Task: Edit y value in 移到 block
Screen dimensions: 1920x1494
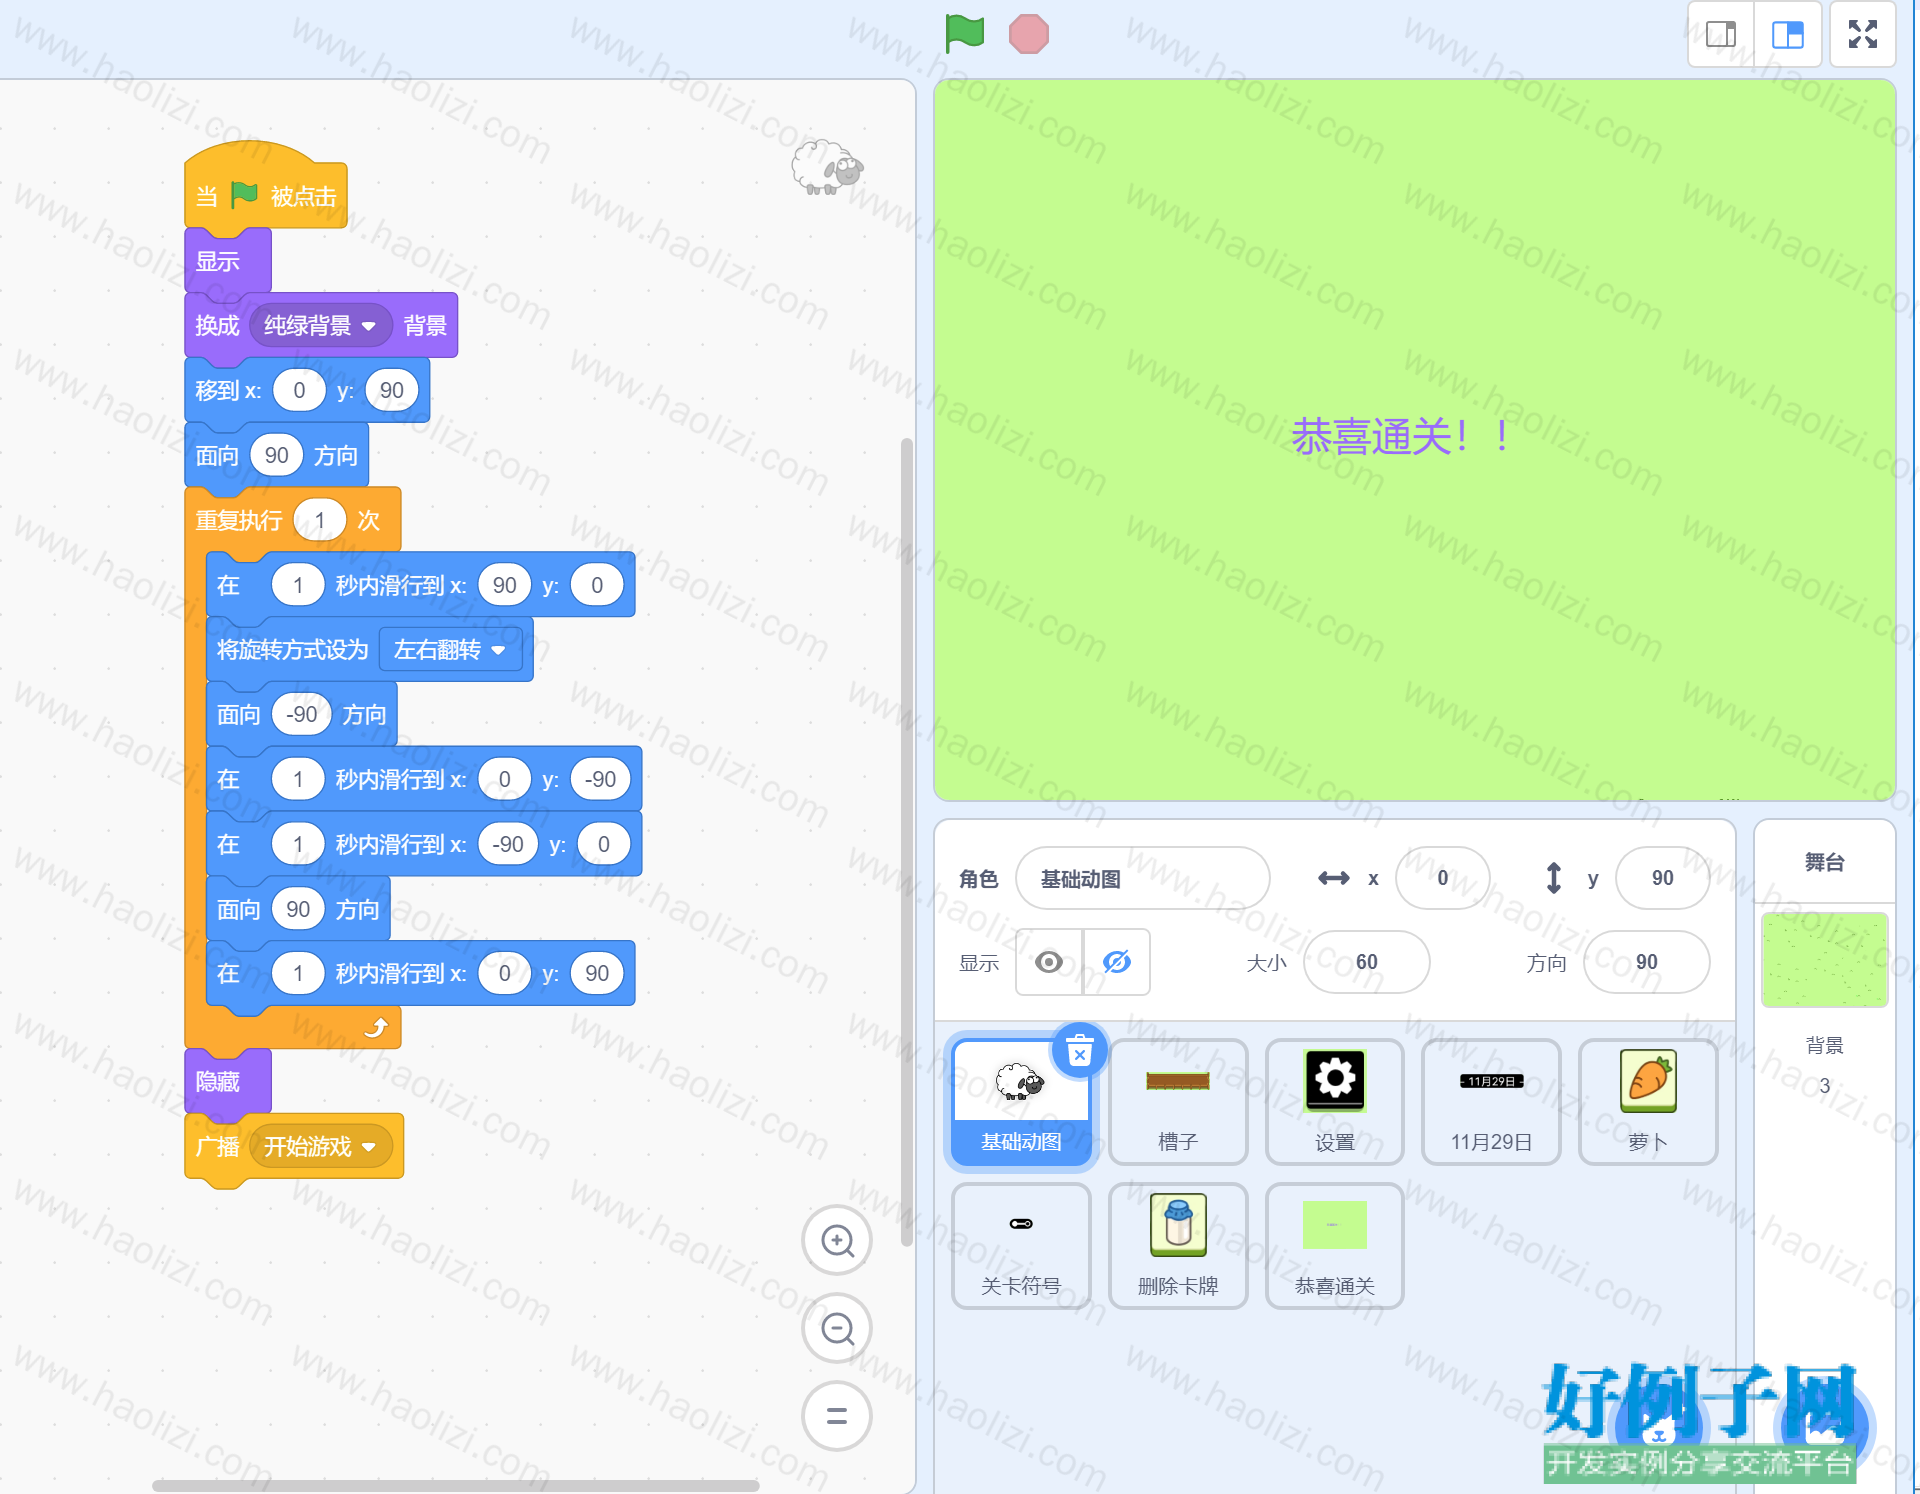Action: [x=392, y=390]
